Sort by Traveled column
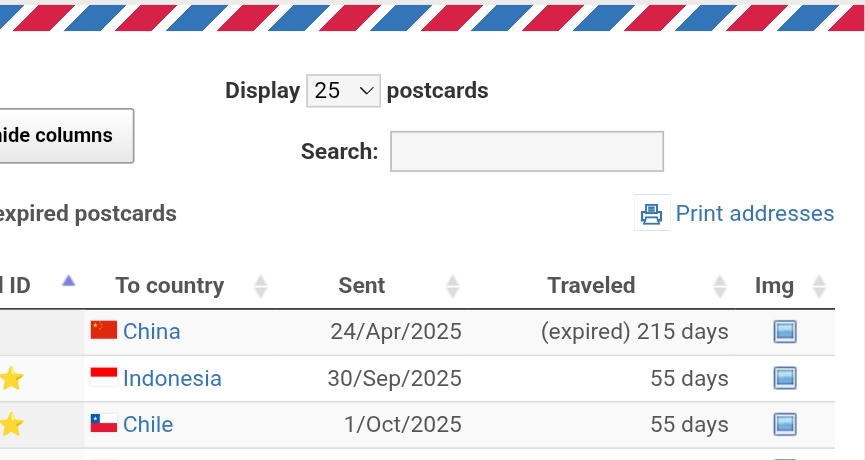Image resolution: width=865 pixels, height=460 pixels. coord(591,286)
